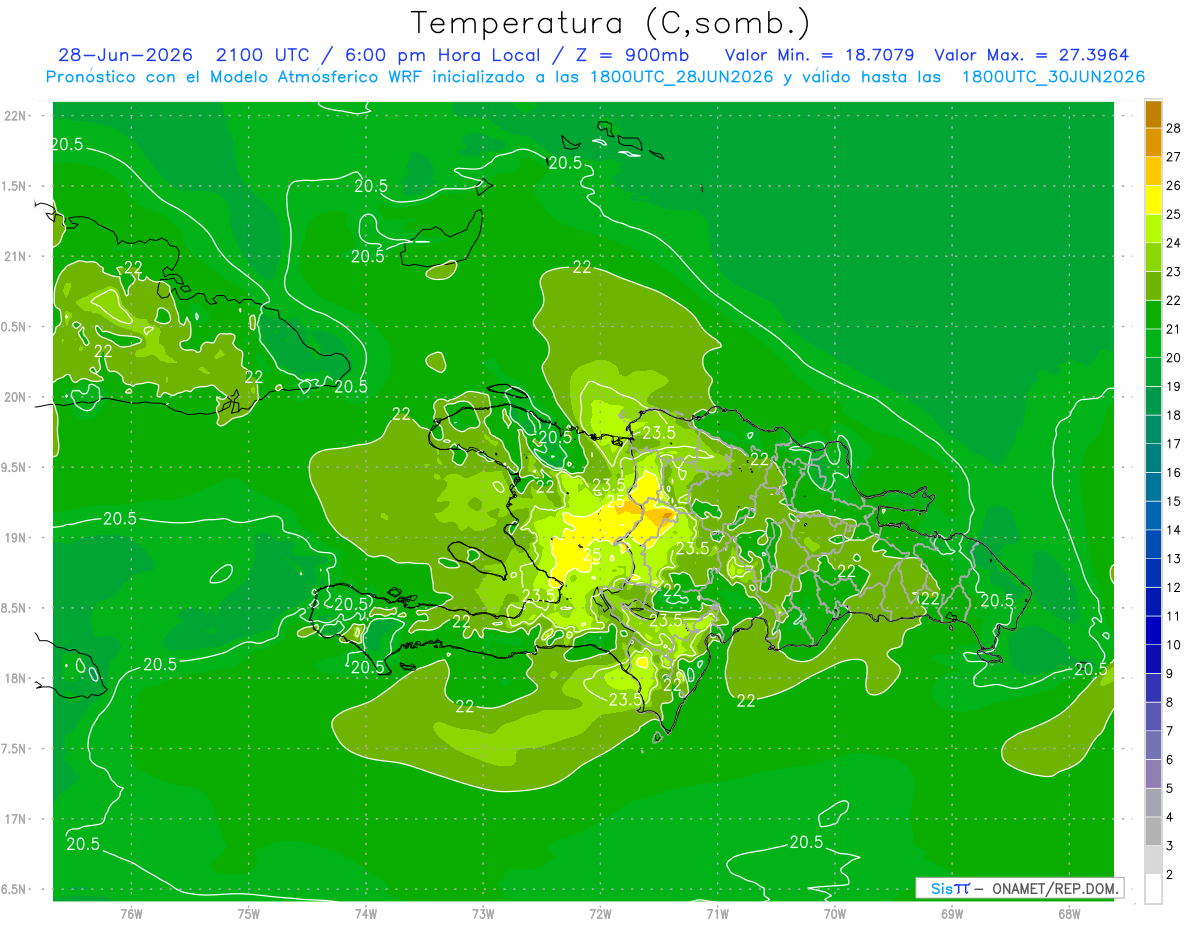Pick the blue legend swatch between 13 and 14
Screen dimensions: 1200x927
pos(1153,544)
